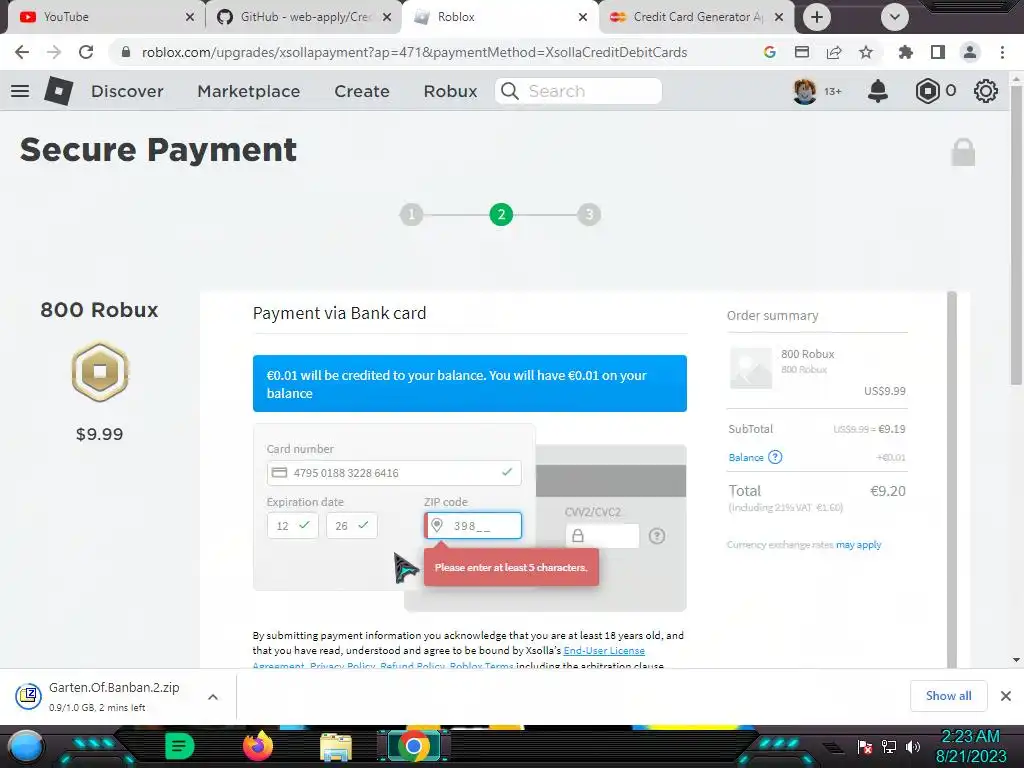This screenshot has width=1024, height=768.
Task: Click the 'may apply' exchange rates link
Action: coord(859,545)
